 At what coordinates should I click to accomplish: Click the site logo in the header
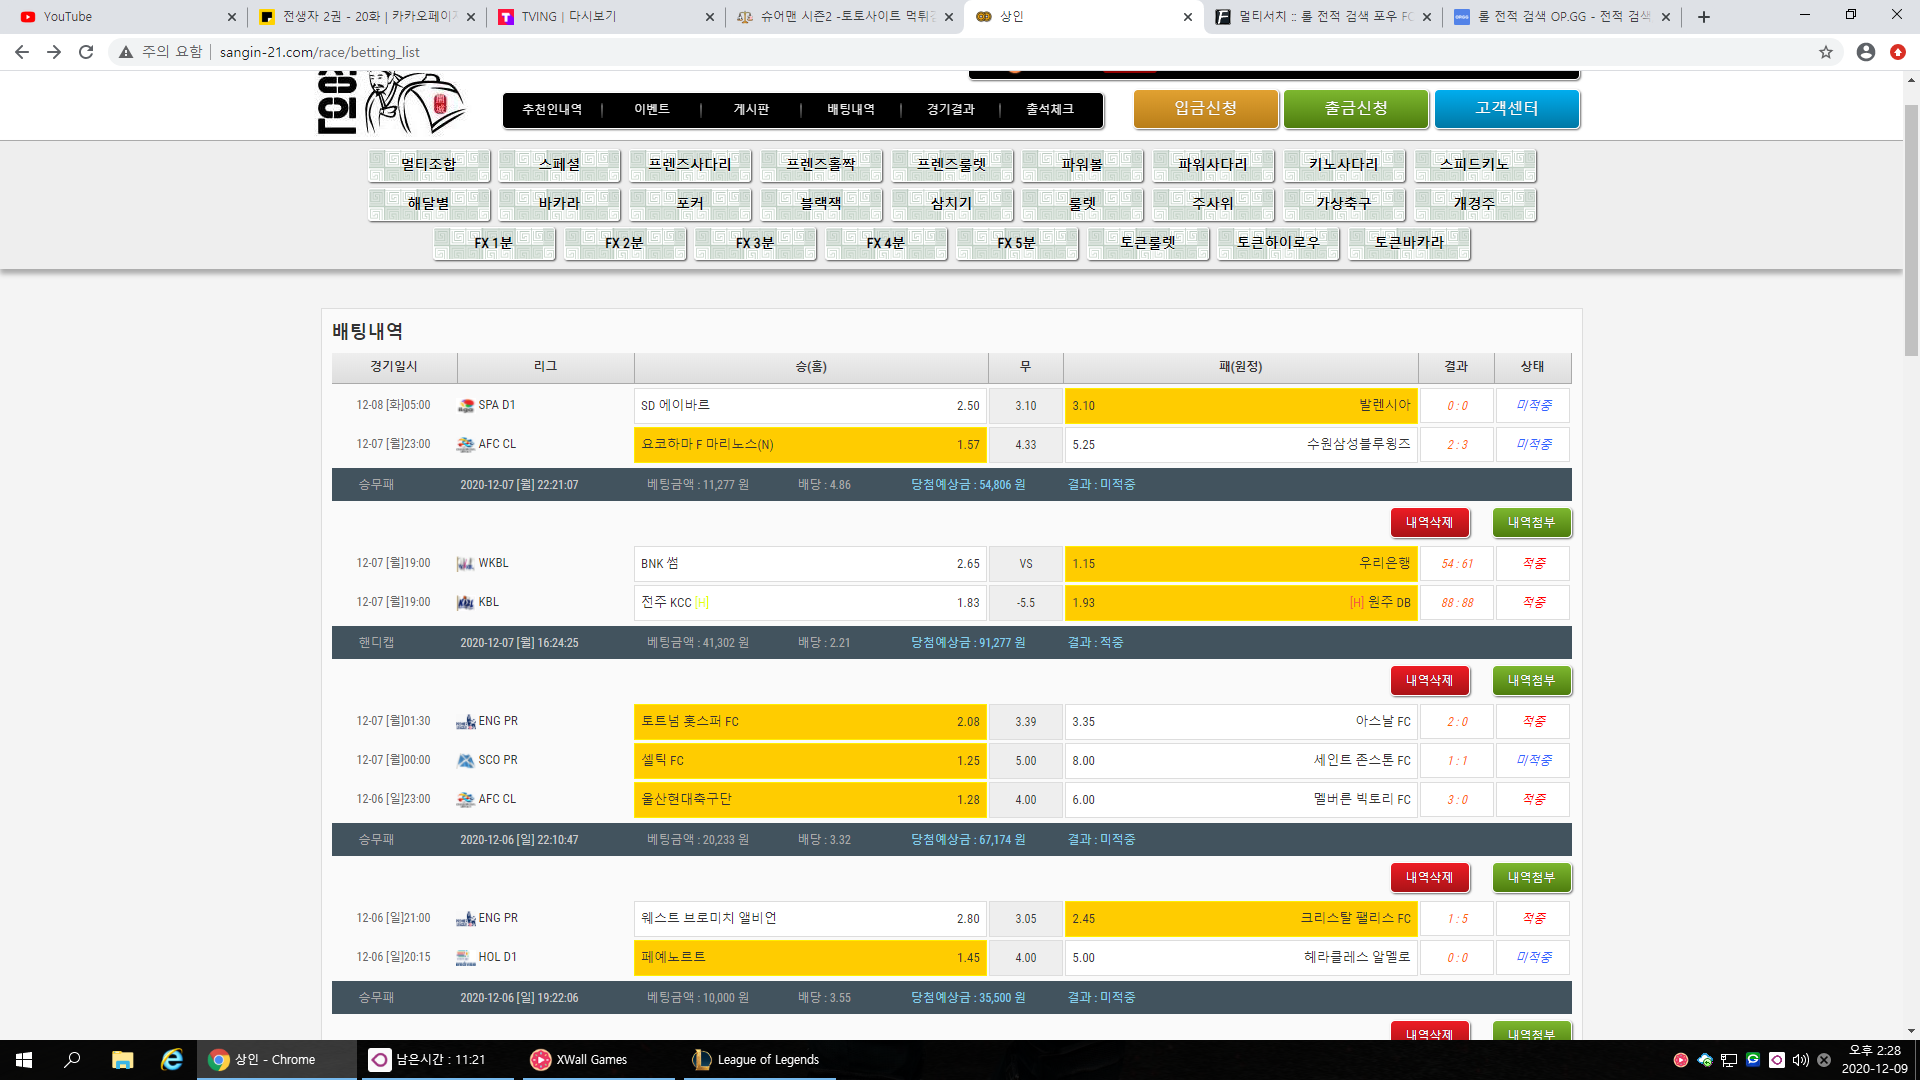tap(390, 103)
